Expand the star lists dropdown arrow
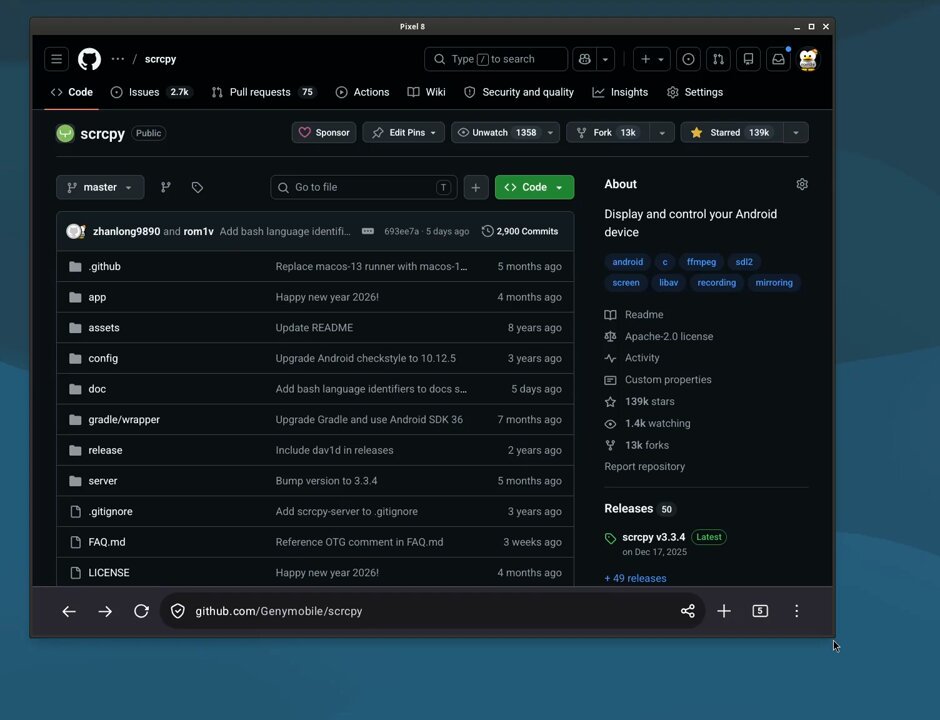Image resolution: width=940 pixels, height=720 pixels. (796, 132)
